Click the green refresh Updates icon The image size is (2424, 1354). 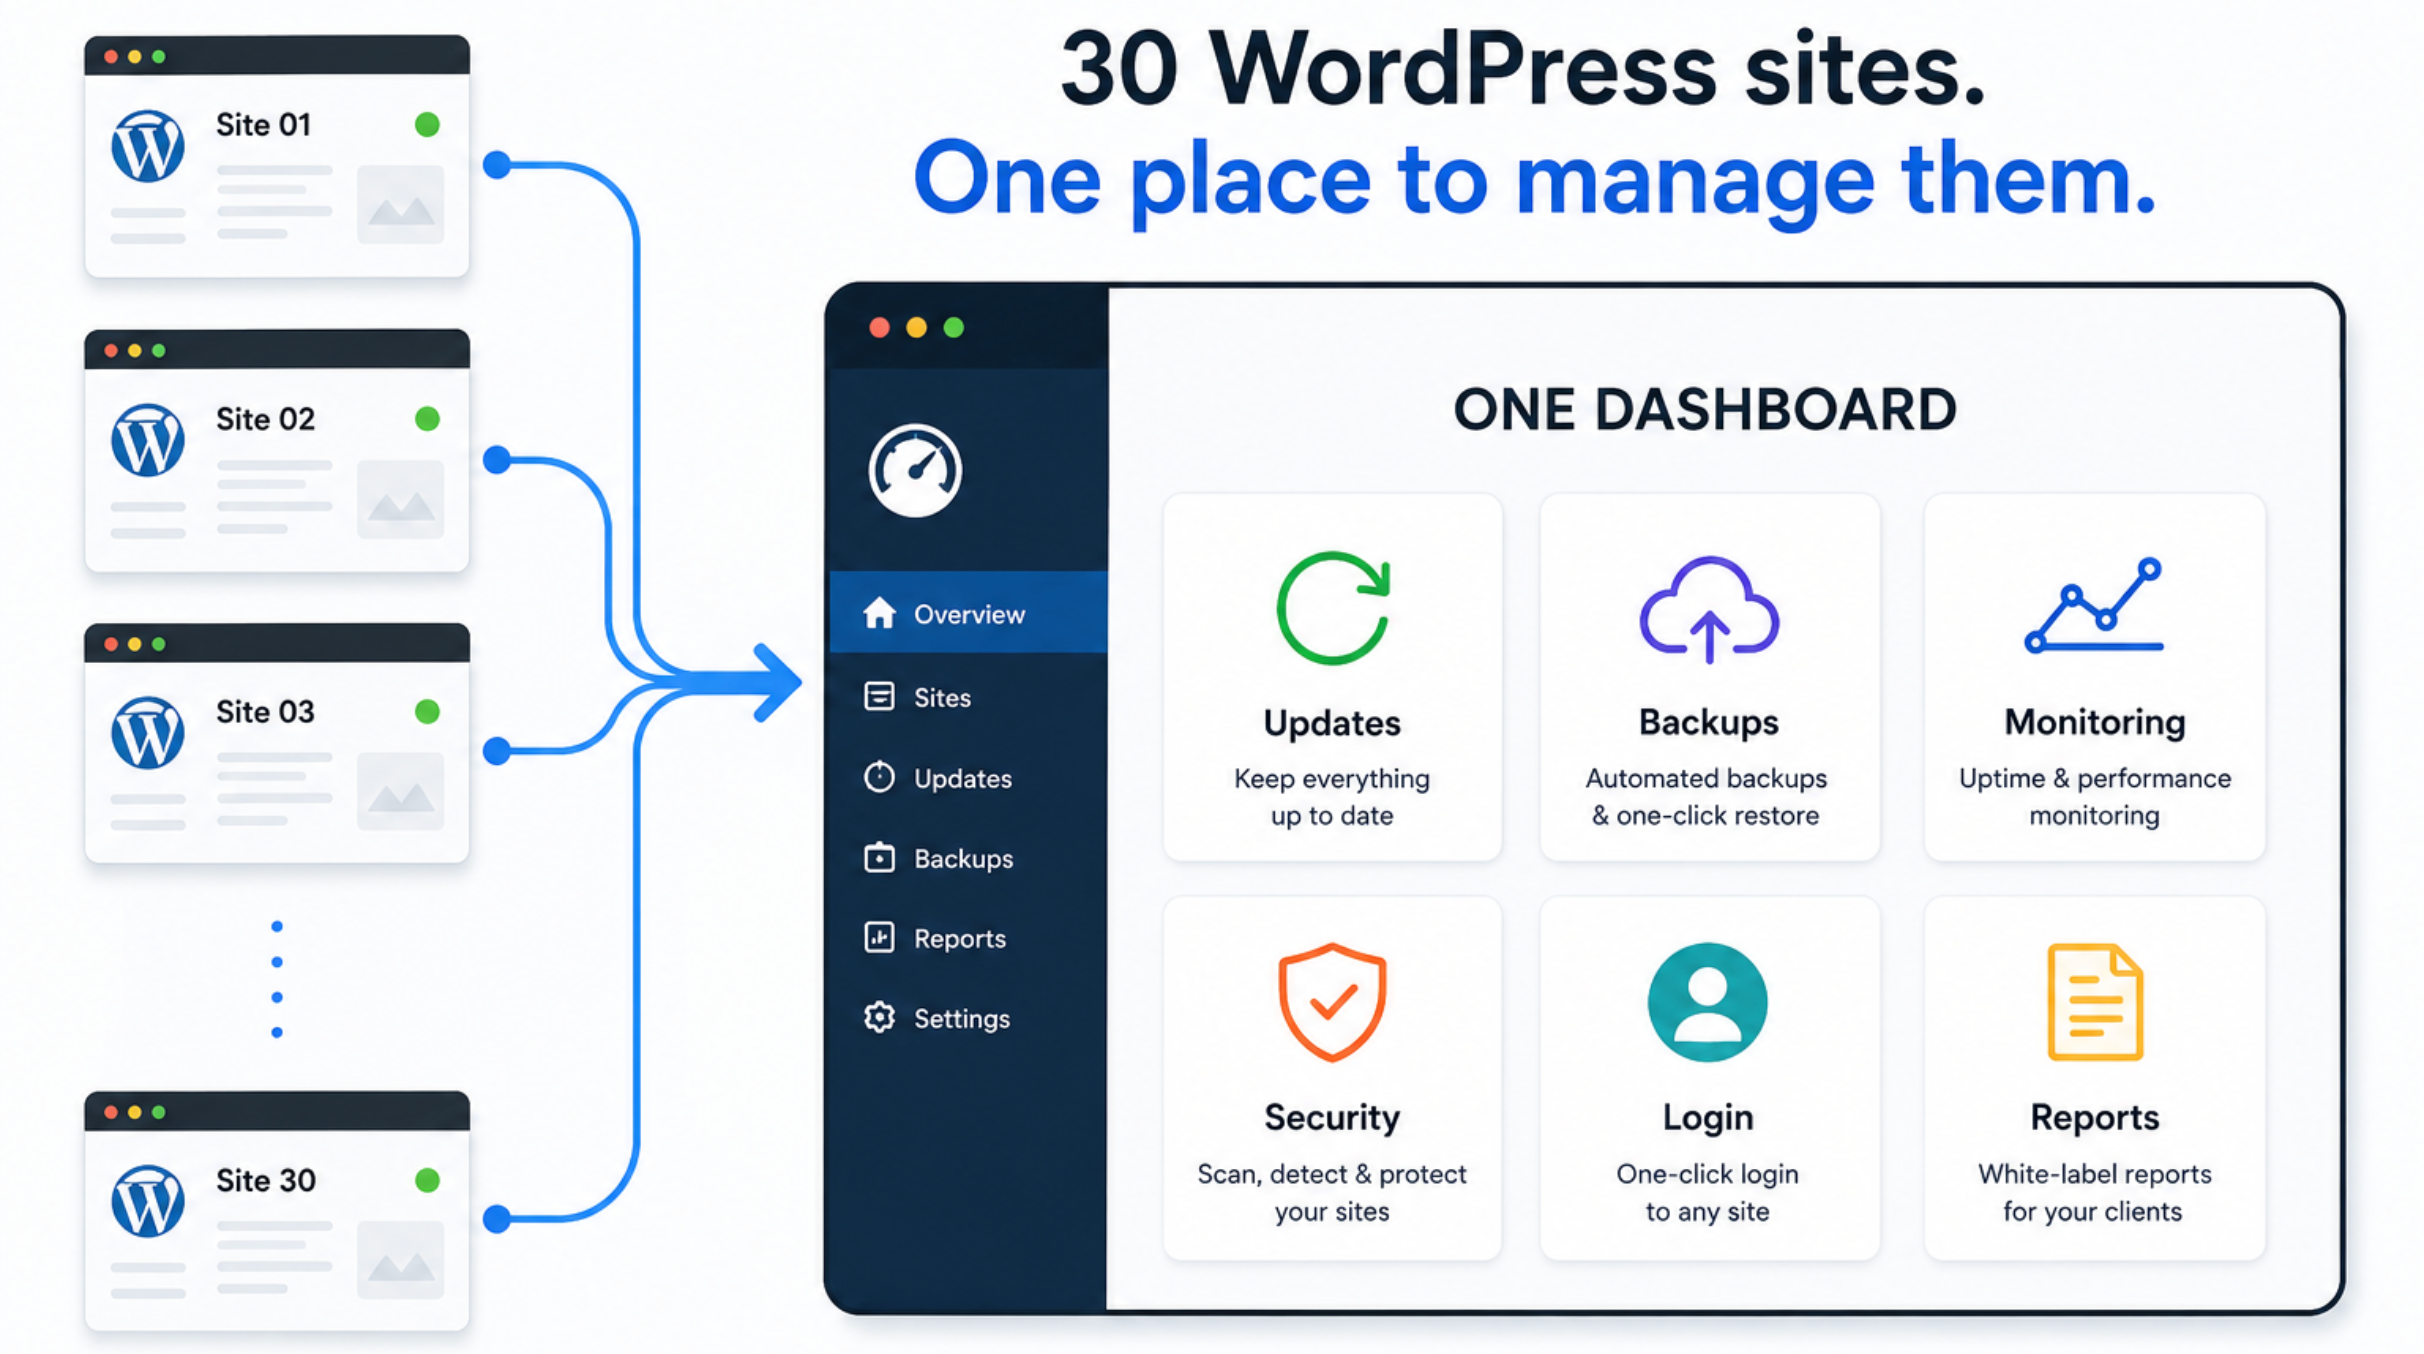pyautogui.click(x=1333, y=608)
